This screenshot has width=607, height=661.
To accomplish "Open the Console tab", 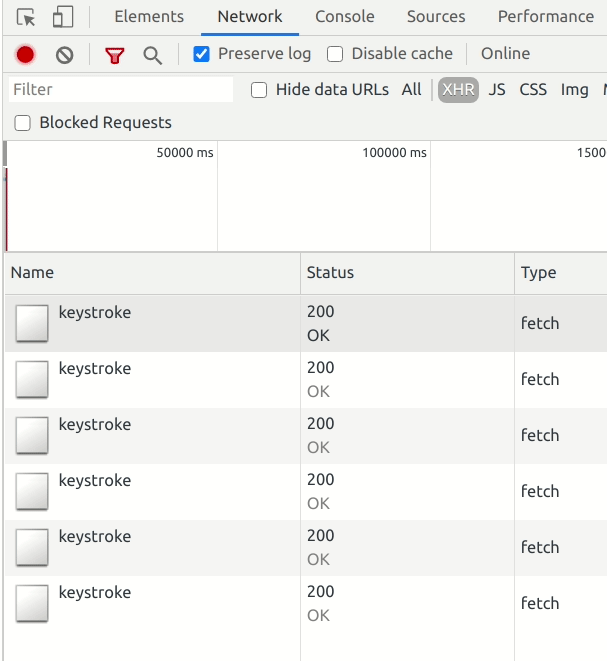I will 345,16.
